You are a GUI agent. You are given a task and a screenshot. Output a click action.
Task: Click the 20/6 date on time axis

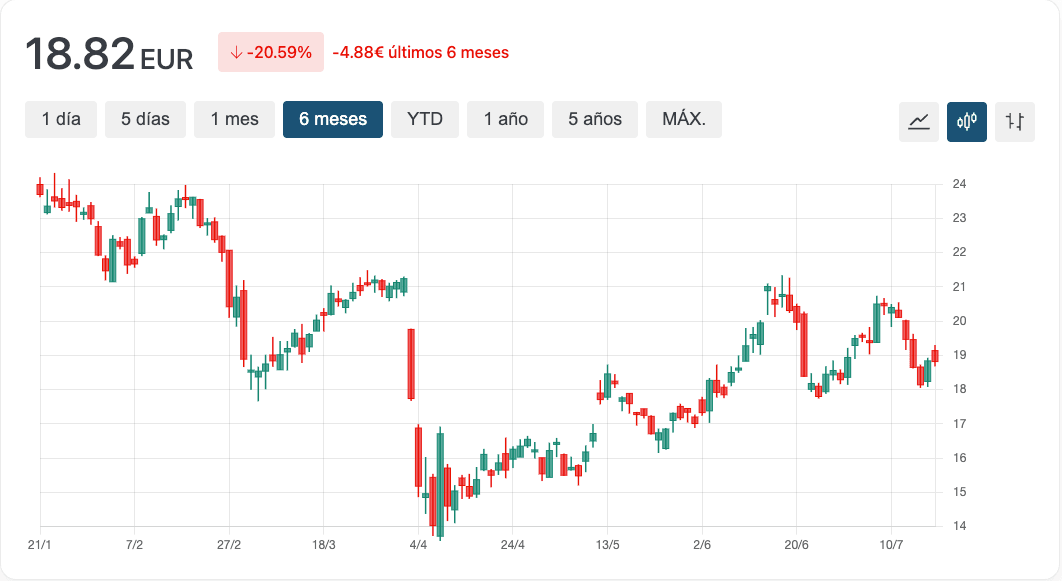point(796,545)
